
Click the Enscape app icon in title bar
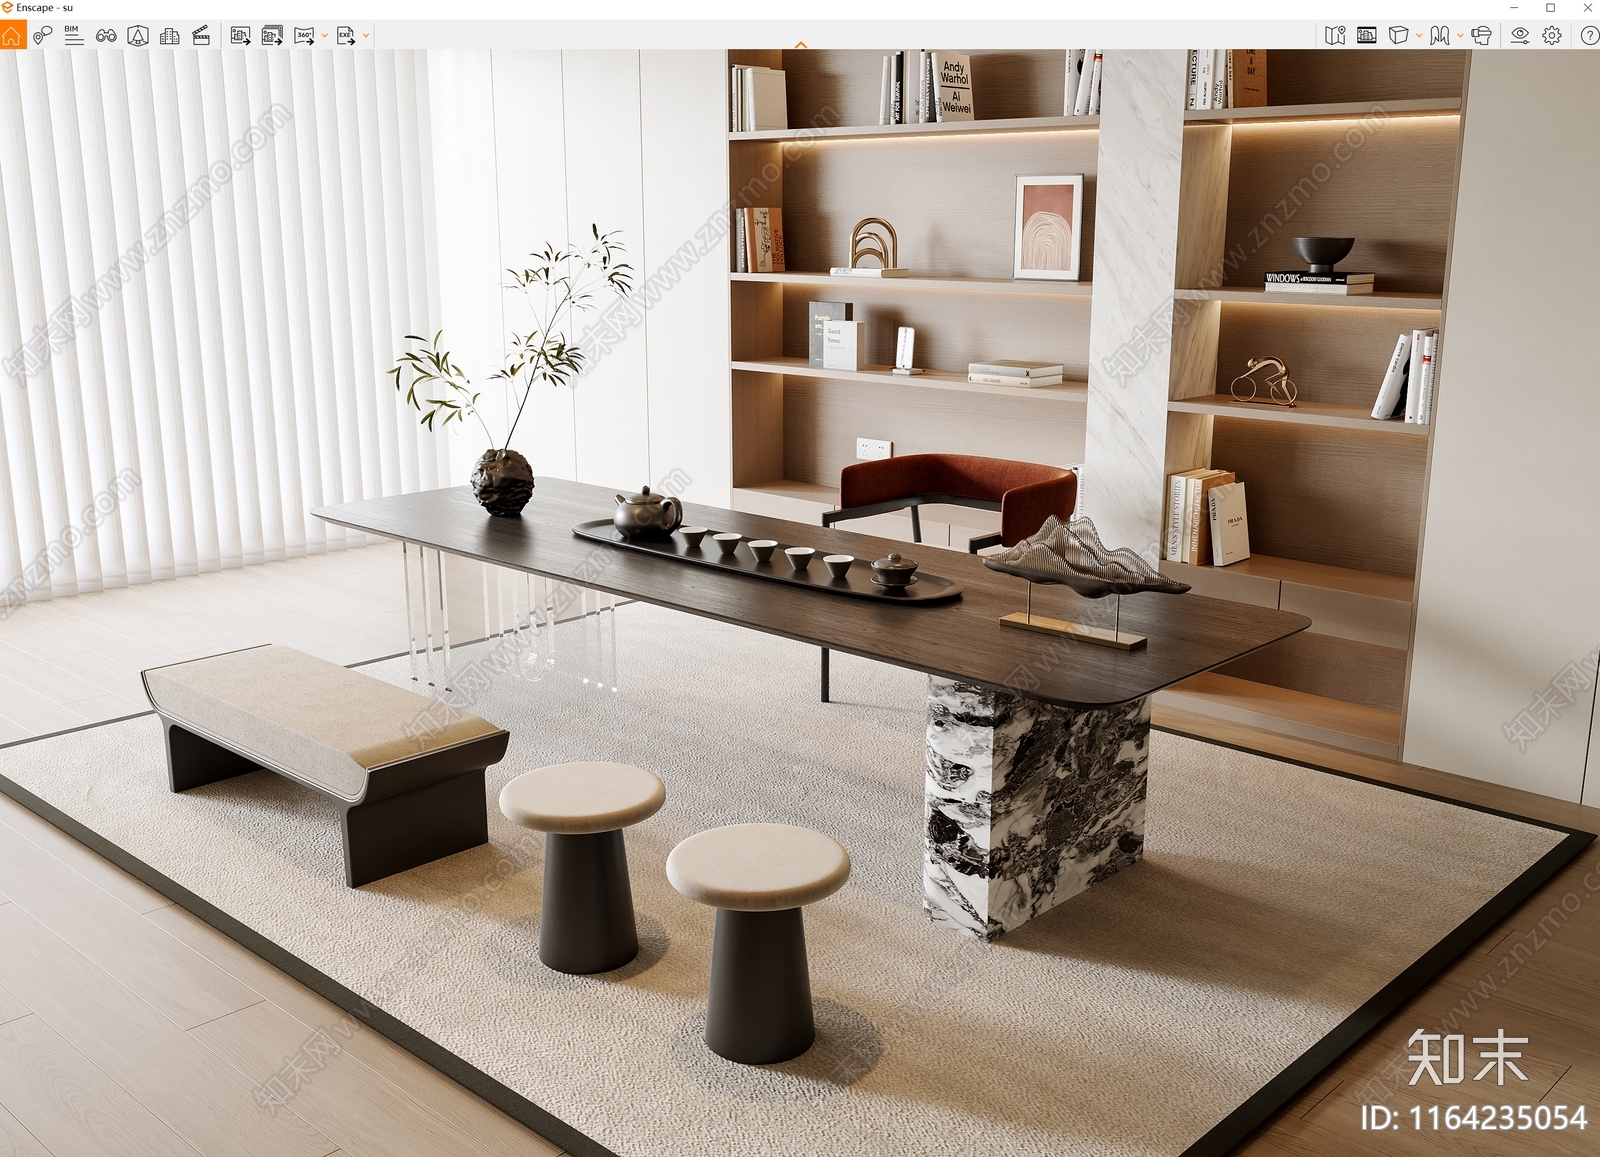pyautogui.click(x=7, y=7)
